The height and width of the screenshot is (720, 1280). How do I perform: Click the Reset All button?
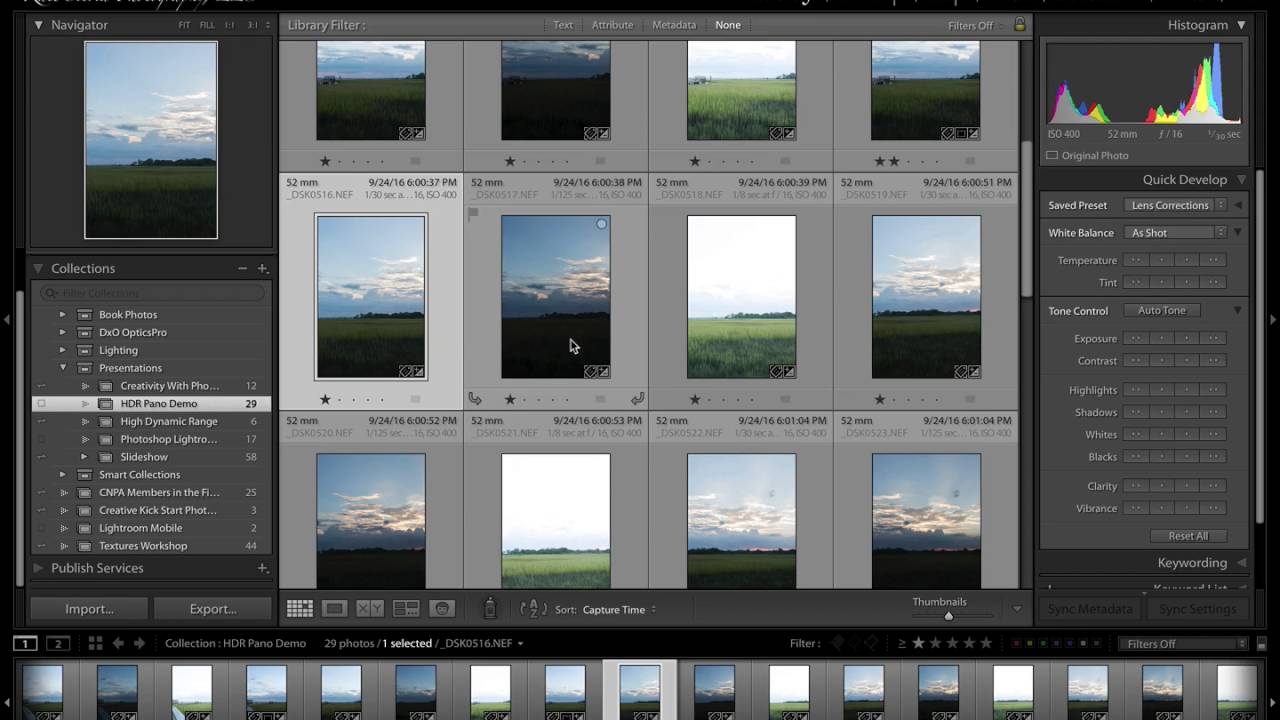pos(1188,536)
